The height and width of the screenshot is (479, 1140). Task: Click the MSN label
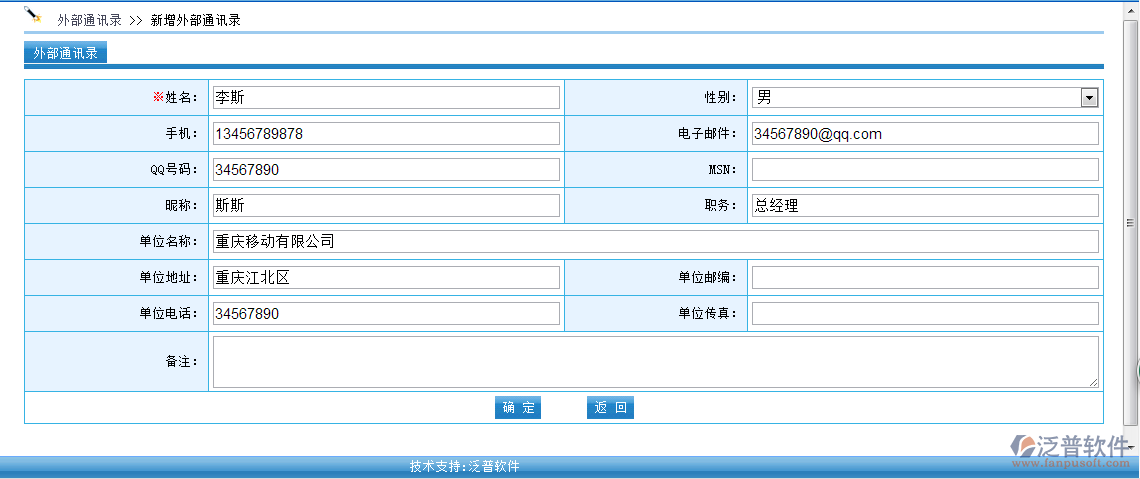(723, 169)
